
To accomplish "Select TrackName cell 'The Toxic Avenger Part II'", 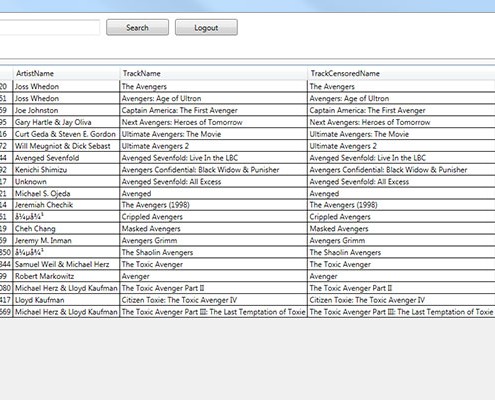I will (x=213, y=288).
